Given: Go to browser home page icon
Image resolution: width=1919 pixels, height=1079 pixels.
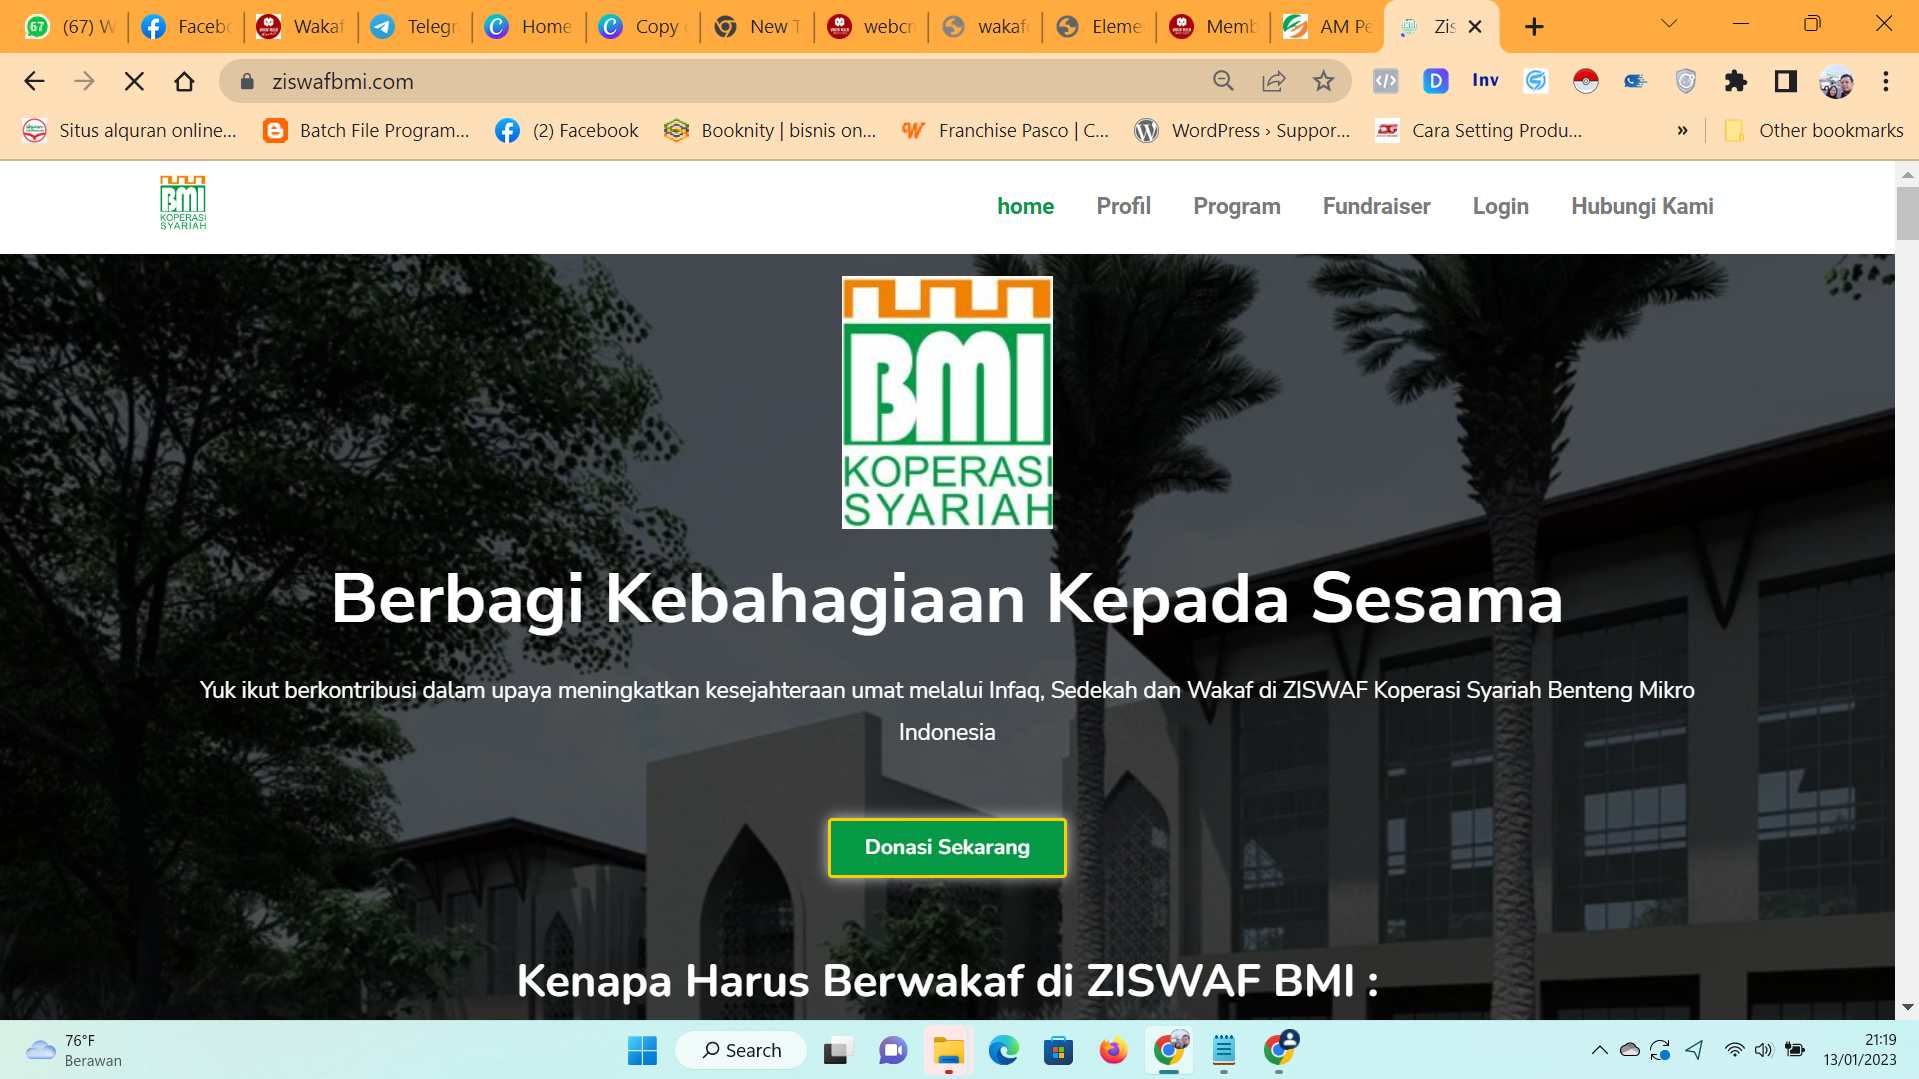Looking at the screenshot, I should [184, 81].
